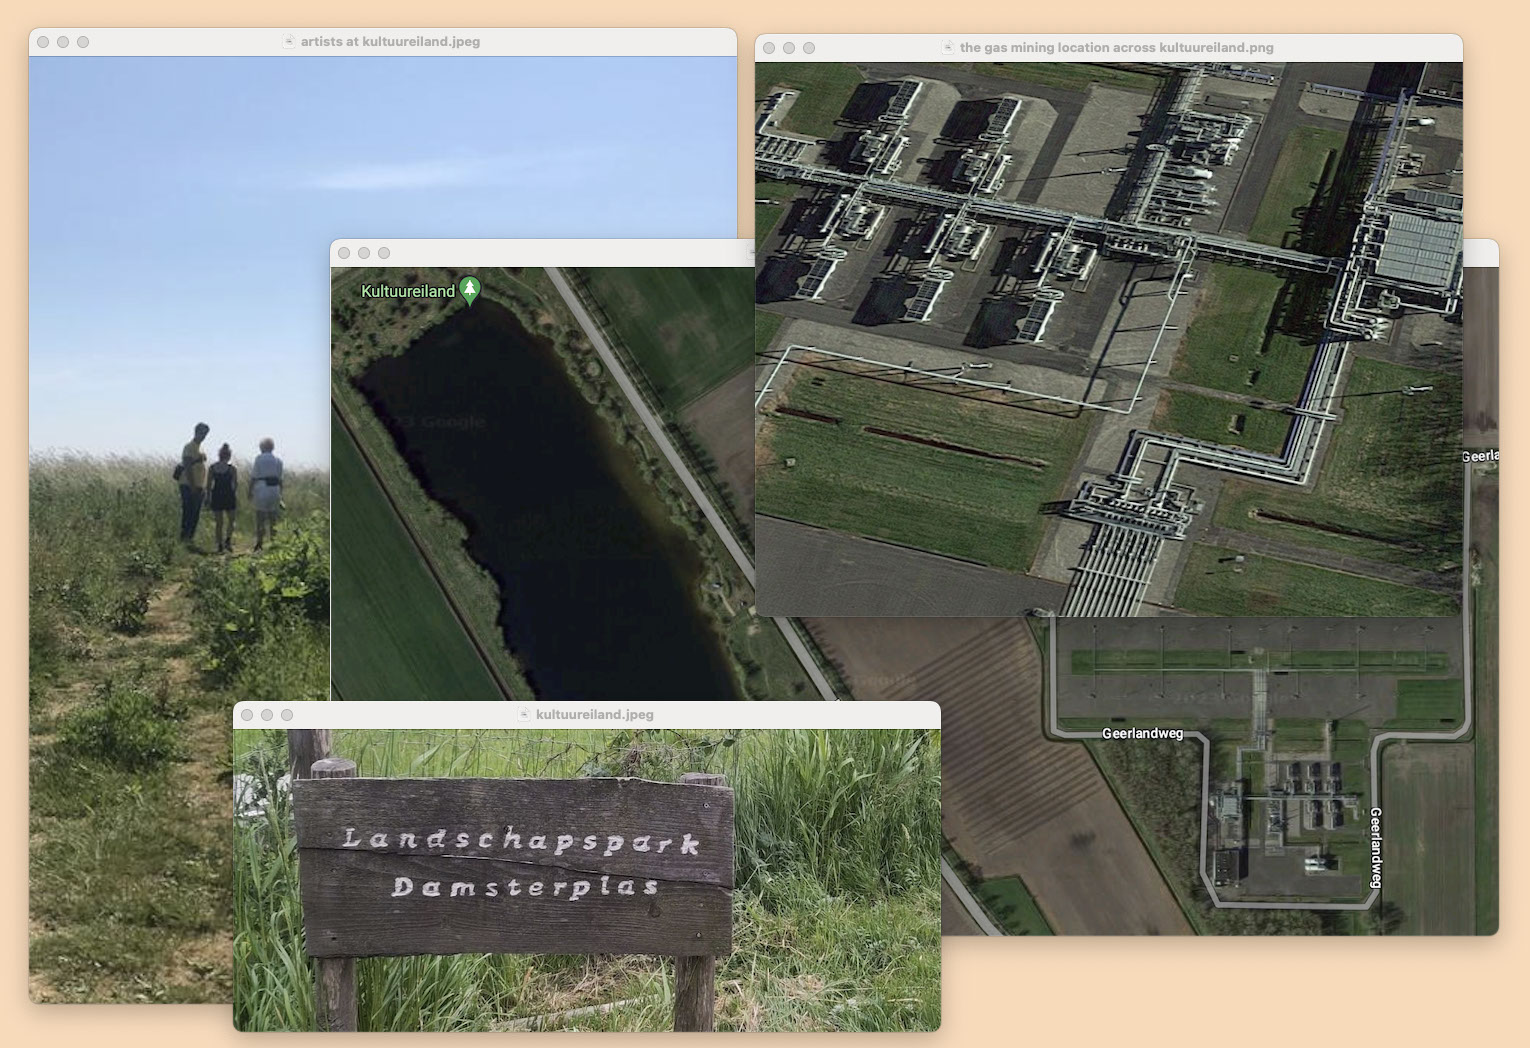1530x1048 pixels.
Task: Close the 'kultuureiland.jpeg' sign photo window
Action: [x=247, y=715]
